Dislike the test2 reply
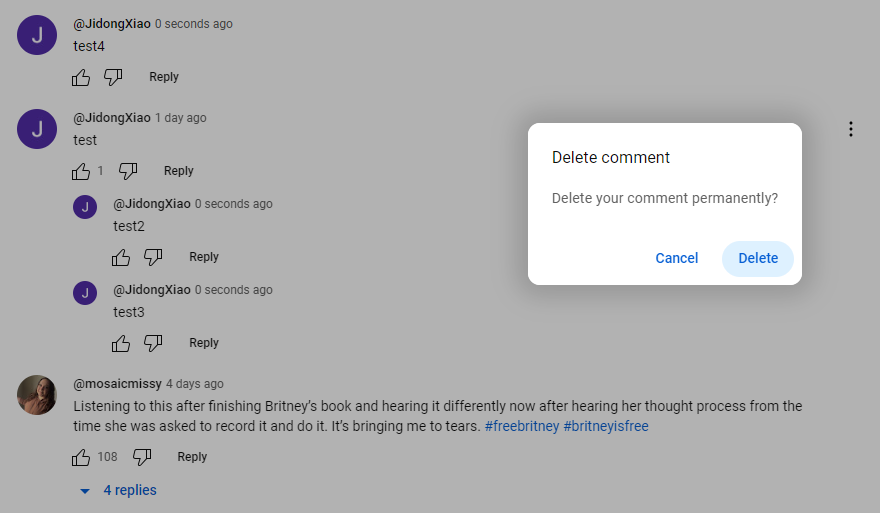 [153, 257]
